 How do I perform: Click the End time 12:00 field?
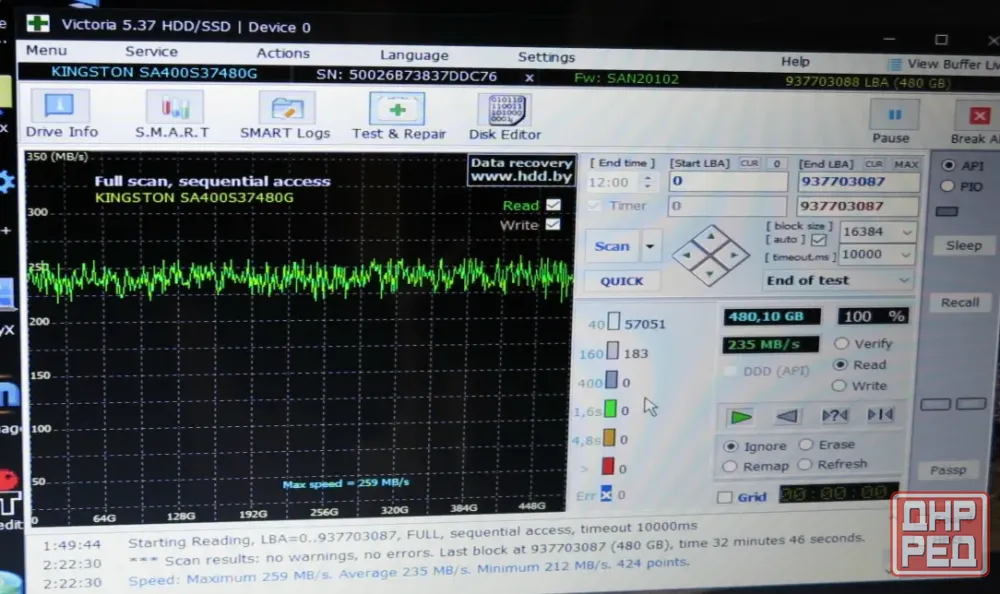point(614,182)
